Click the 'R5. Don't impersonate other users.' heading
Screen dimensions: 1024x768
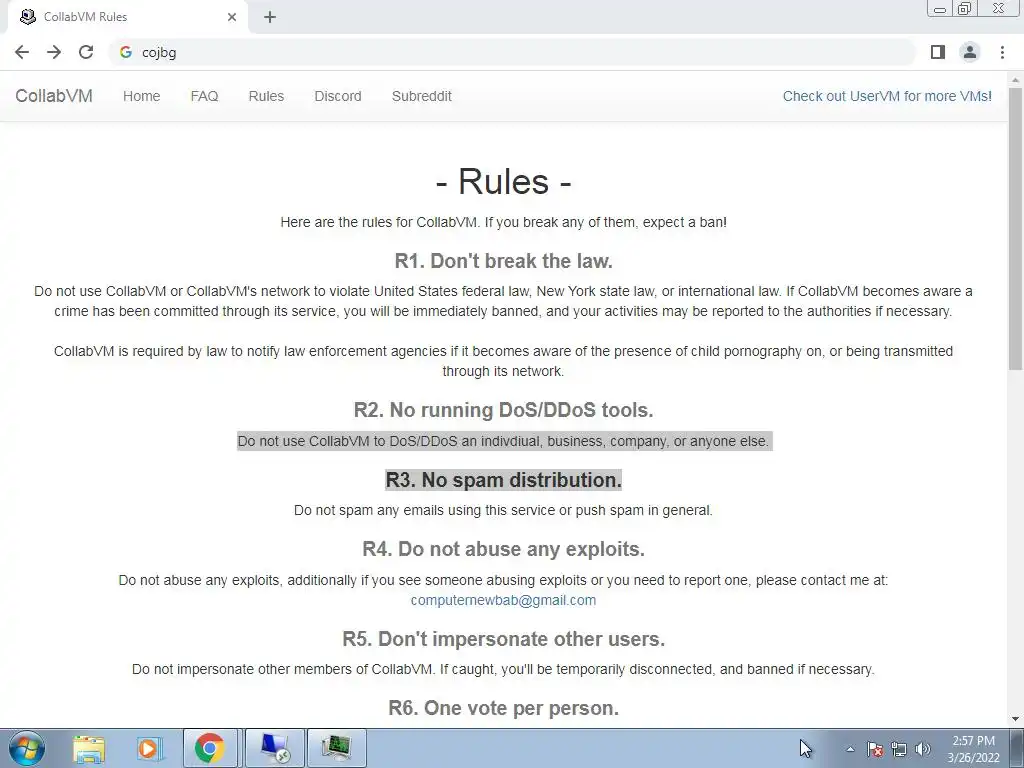point(503,638)
